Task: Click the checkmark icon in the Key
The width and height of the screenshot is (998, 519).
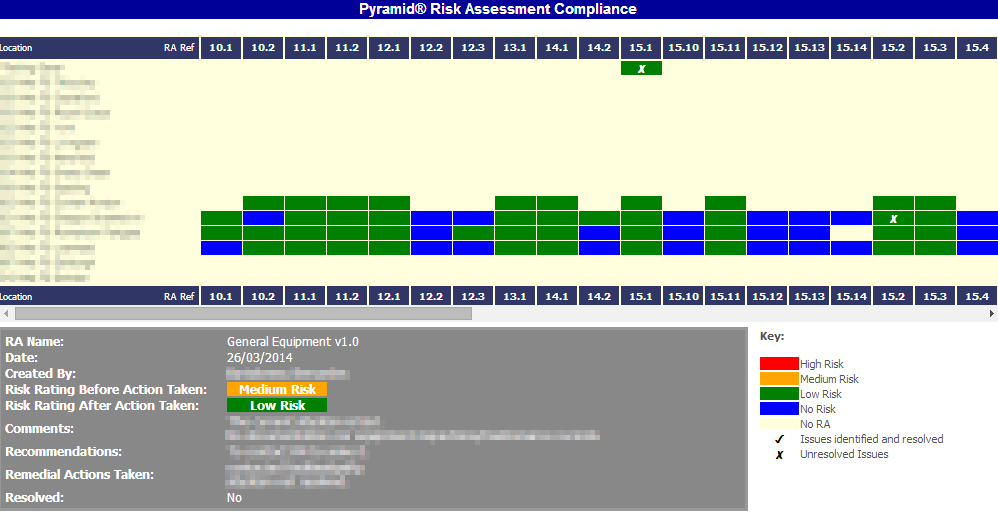Action: pos(779,439)
